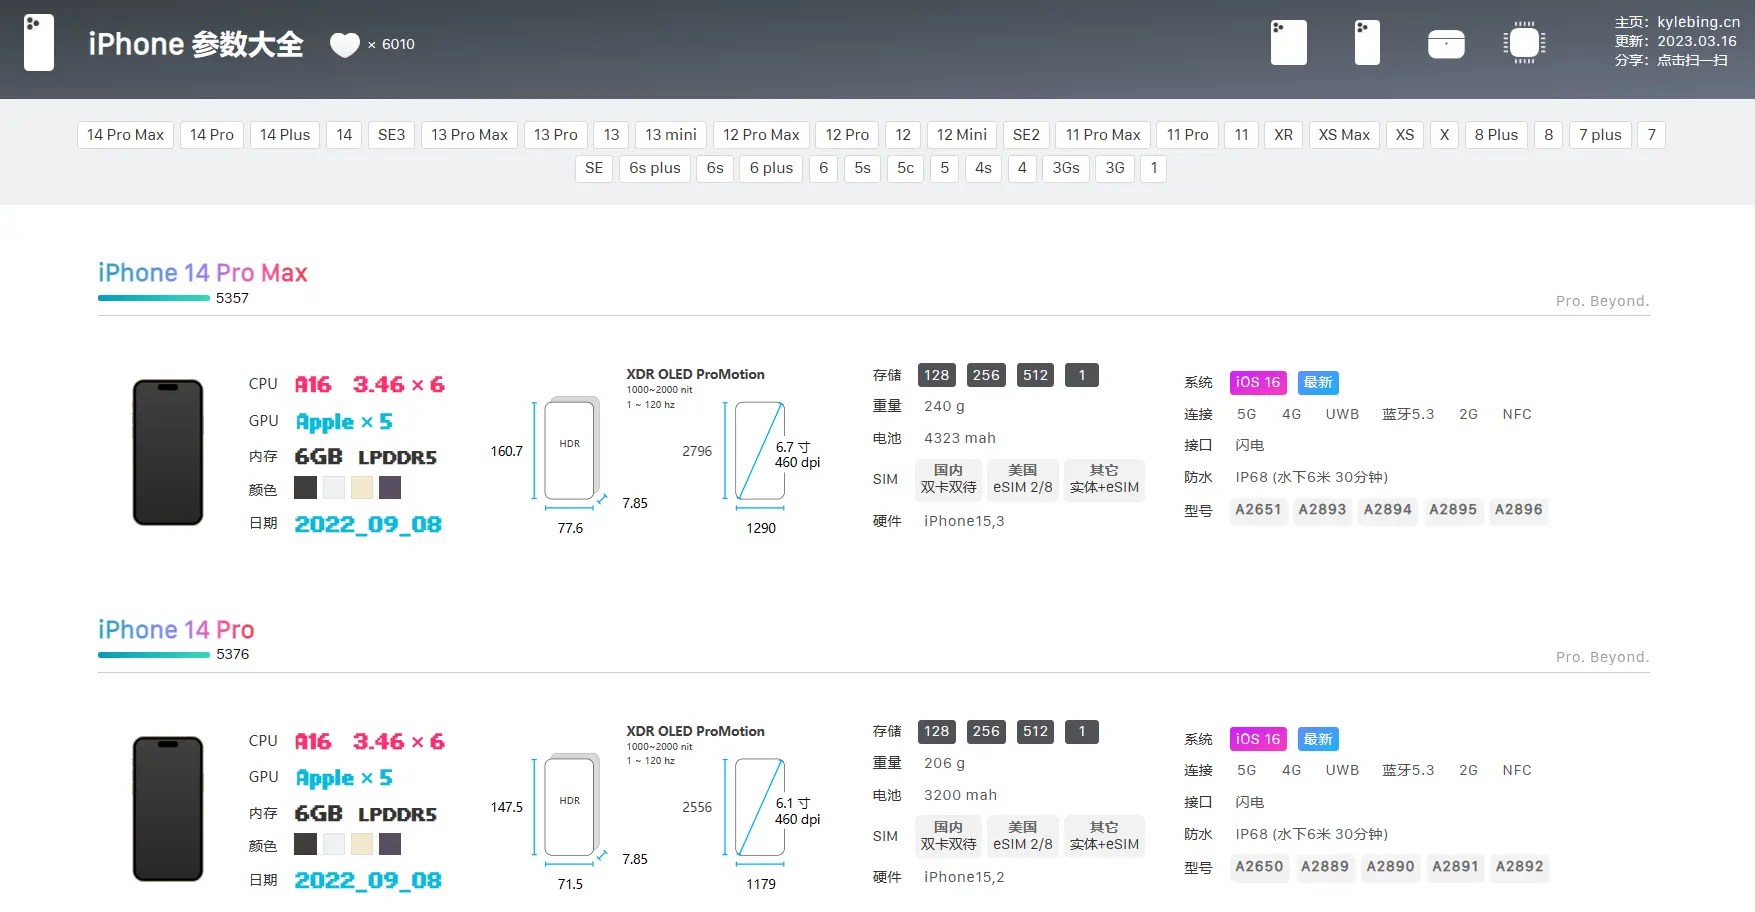
Task: Click model number A2894
Action: tap(1388, 510)
